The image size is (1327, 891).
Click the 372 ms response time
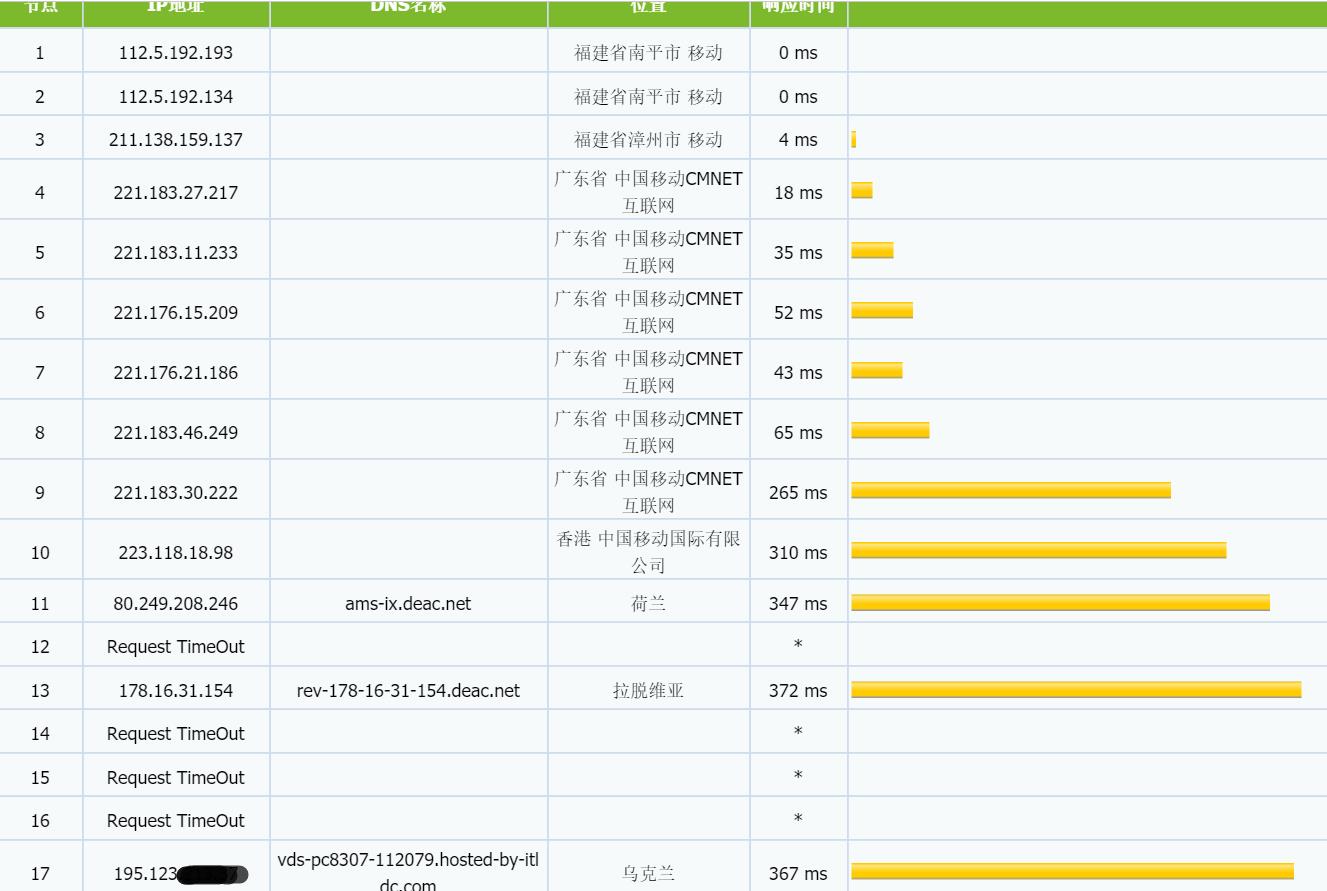(x=798, y=691)
